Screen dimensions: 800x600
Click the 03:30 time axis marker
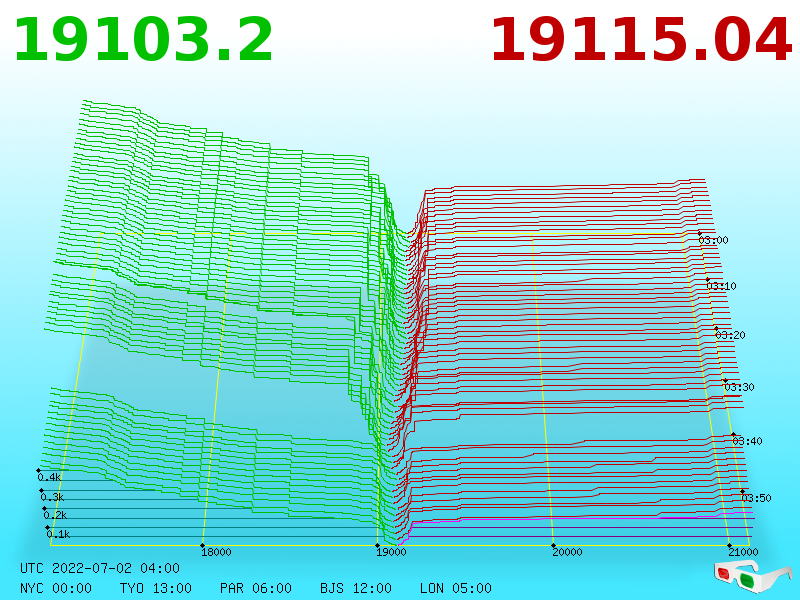point(739,387)
